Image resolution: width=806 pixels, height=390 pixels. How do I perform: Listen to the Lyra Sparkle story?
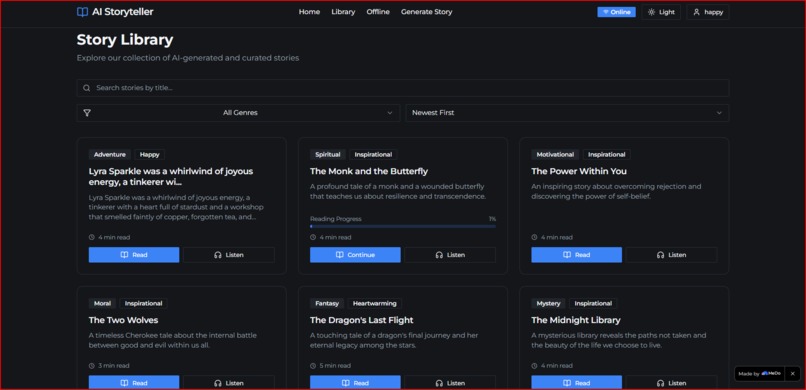(x=229, y=255)
